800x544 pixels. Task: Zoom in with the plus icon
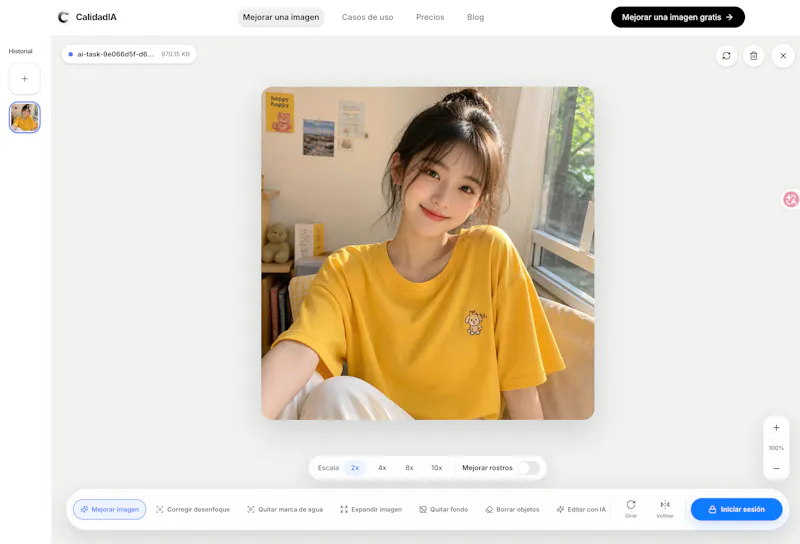pyautogui.click(x=776, y=428)
